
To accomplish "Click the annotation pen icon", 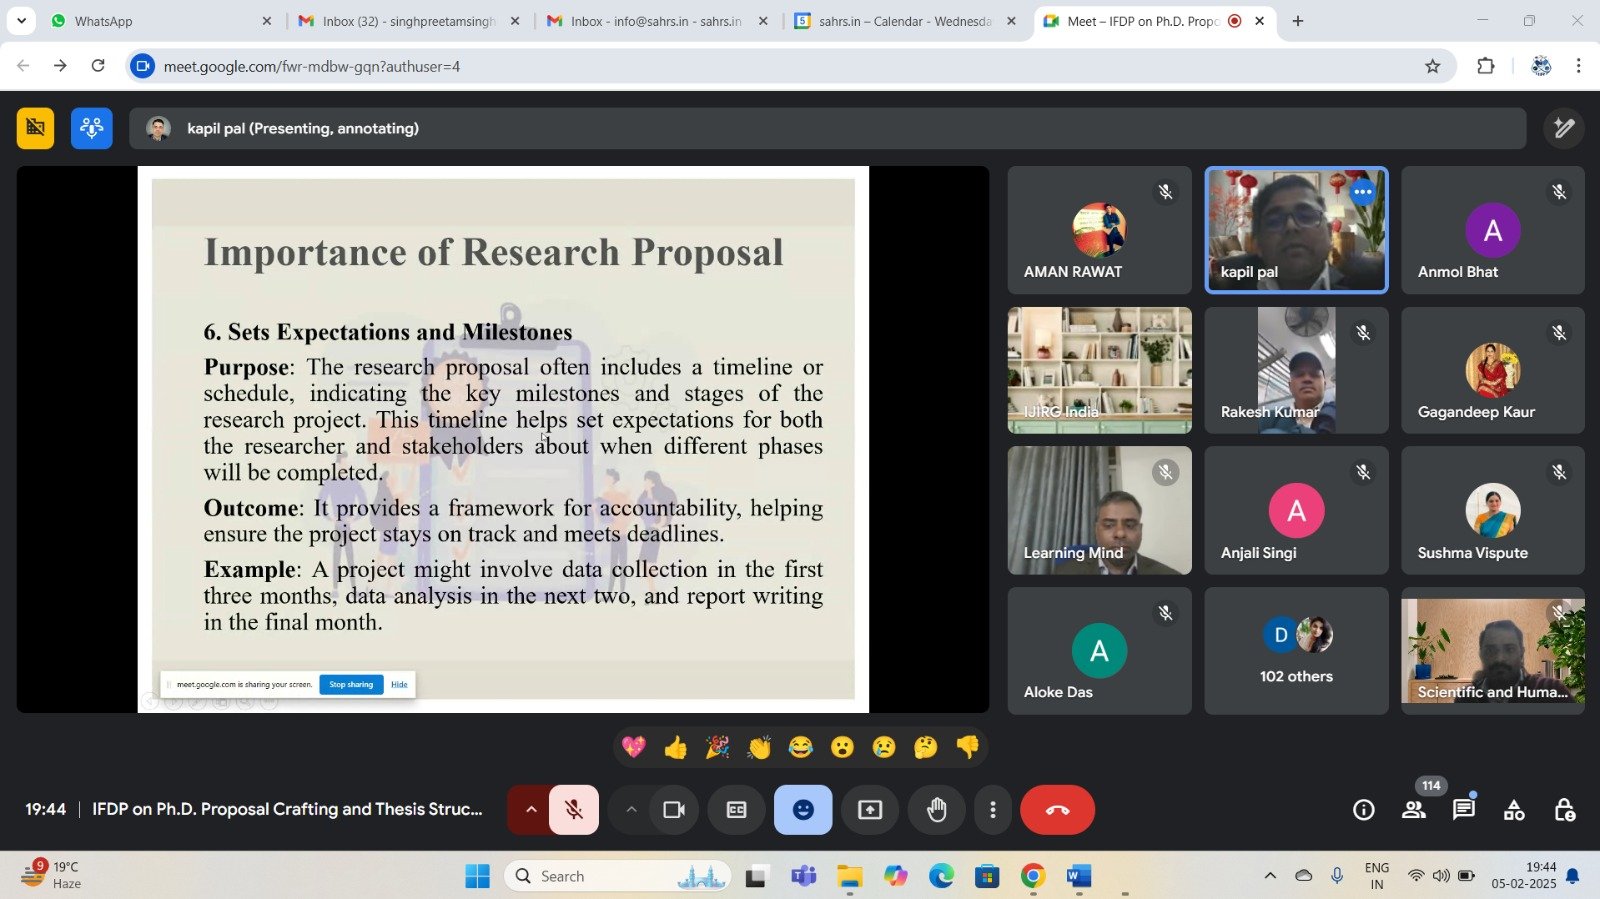I will [1563, 128].
